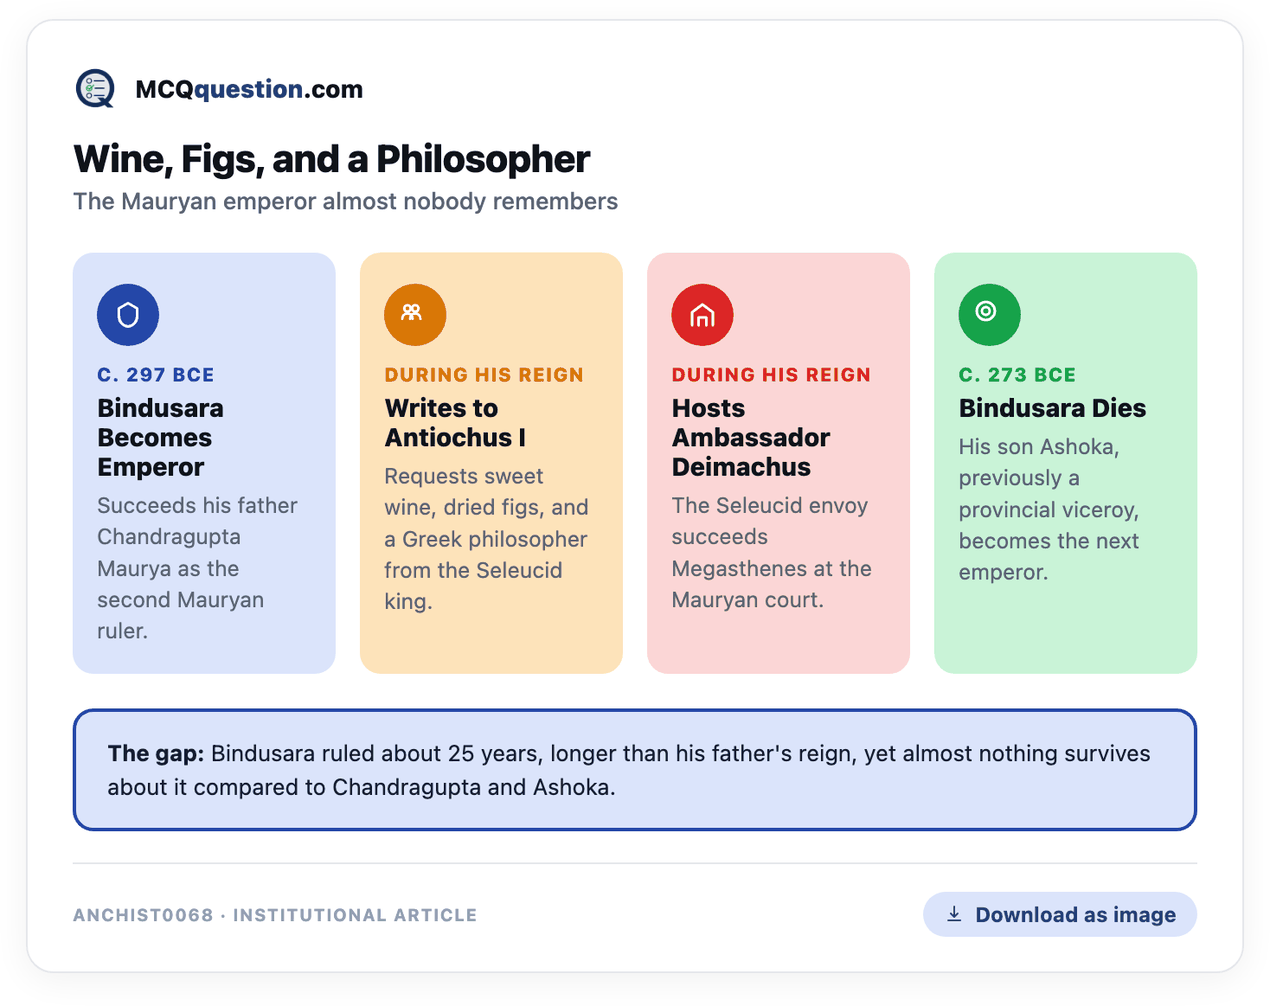Click the Wine, Figs, and a Philosopher title
This screenshot has width=1270, height=1006.
point(331,159)
